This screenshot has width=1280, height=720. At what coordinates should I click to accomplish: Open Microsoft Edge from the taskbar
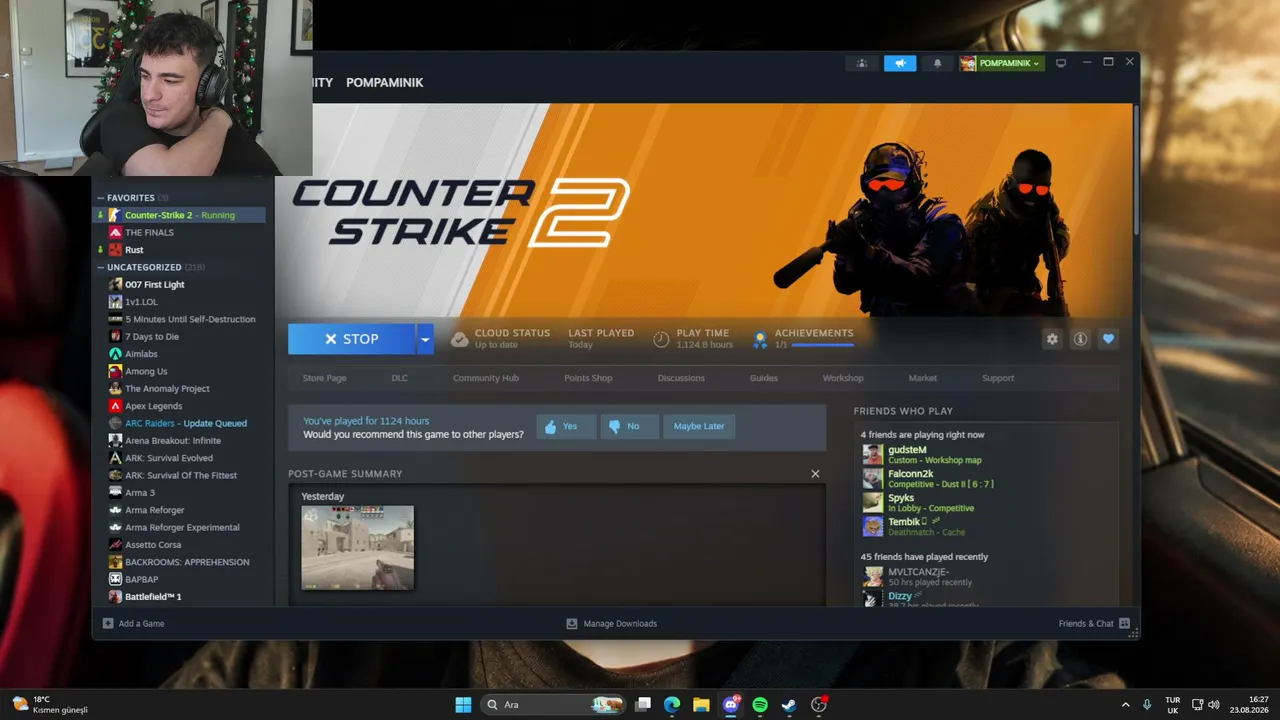[672, 705]
